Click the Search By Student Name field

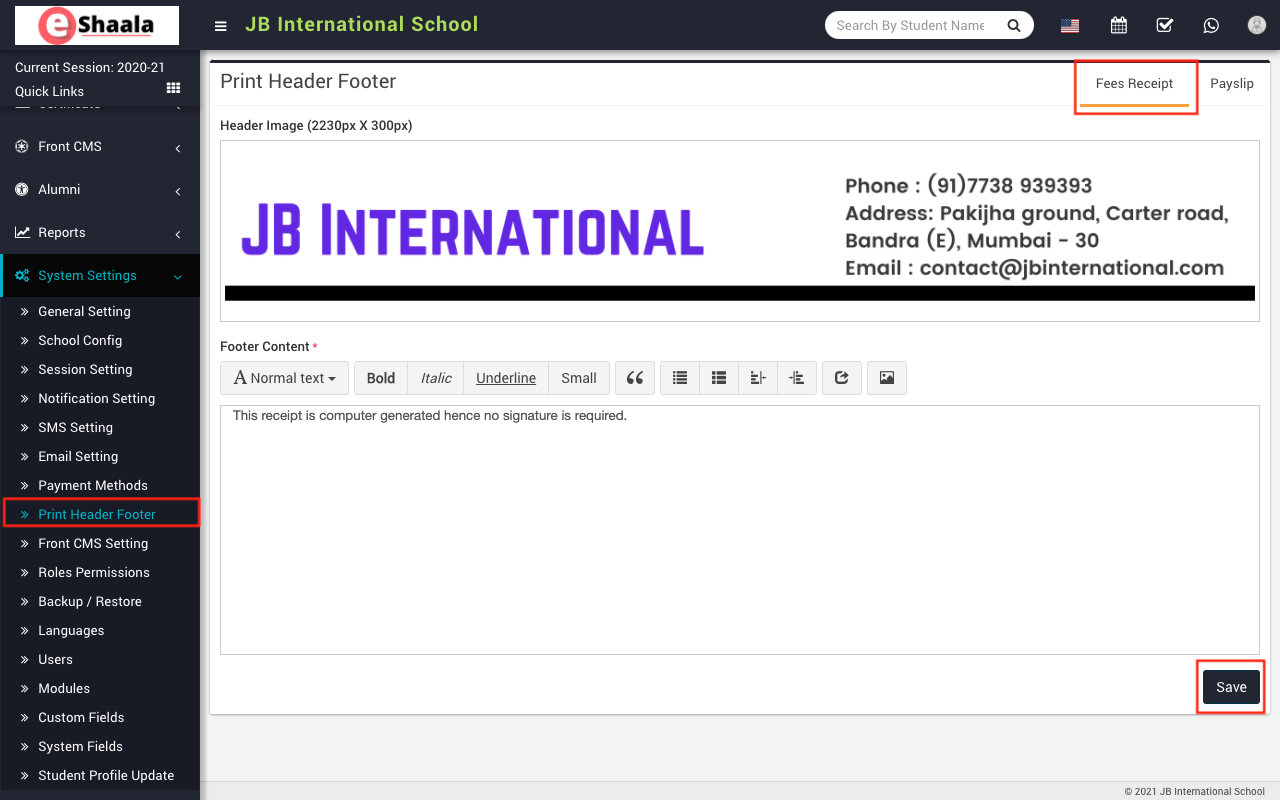point(910,26)
